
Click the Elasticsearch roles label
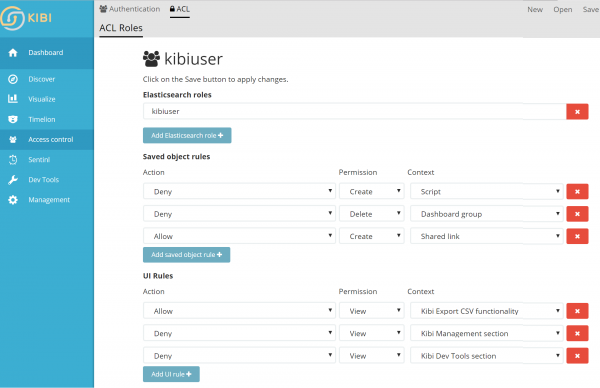point(177,95)
